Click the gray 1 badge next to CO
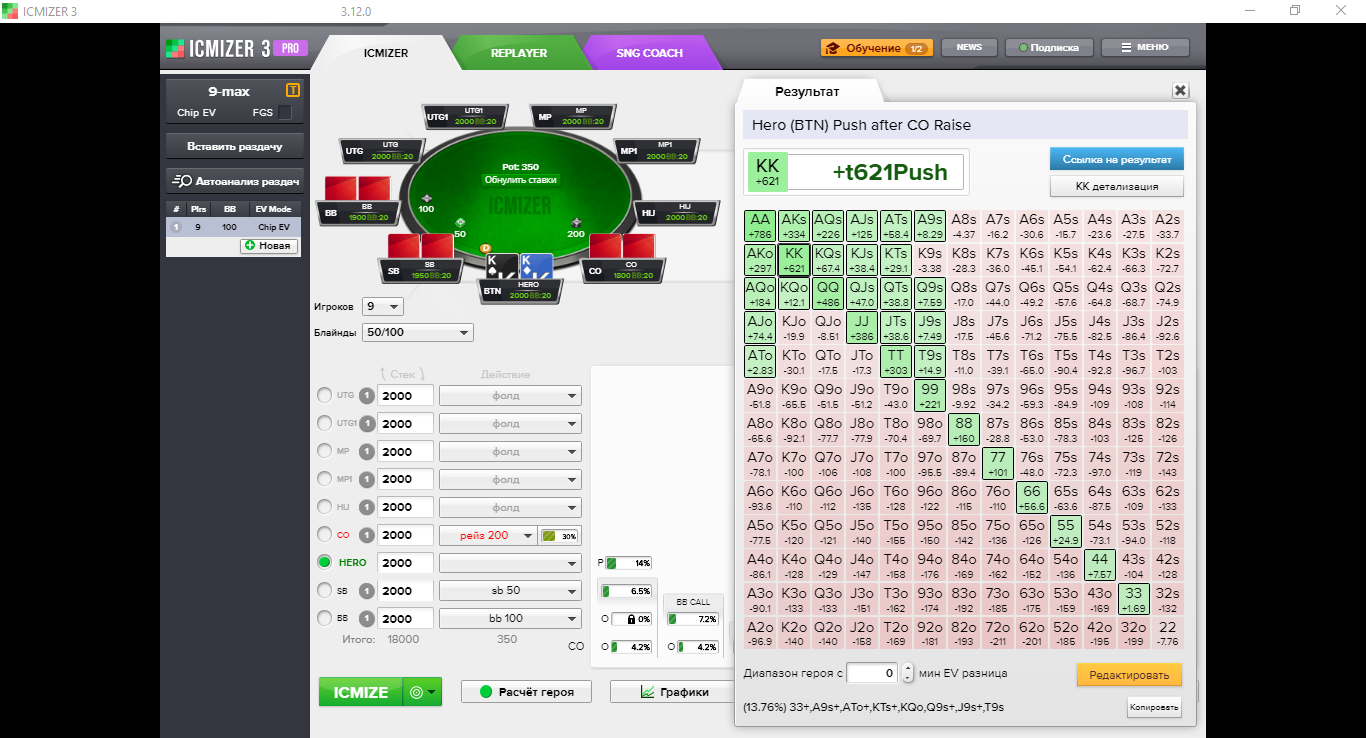Screen dimensions: 1366x738 367,535
